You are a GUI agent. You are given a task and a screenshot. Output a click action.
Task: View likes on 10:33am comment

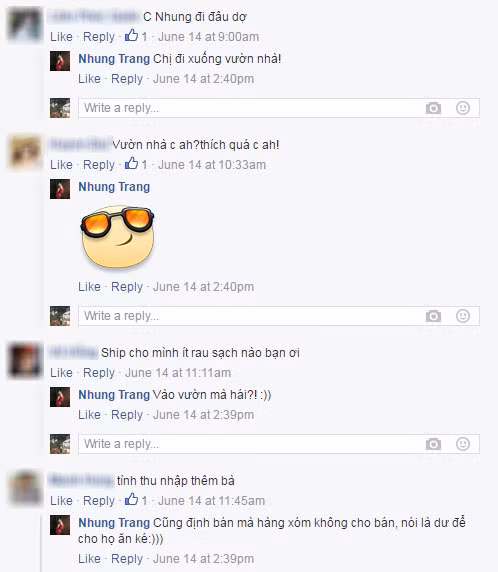[x=136, y=164]
